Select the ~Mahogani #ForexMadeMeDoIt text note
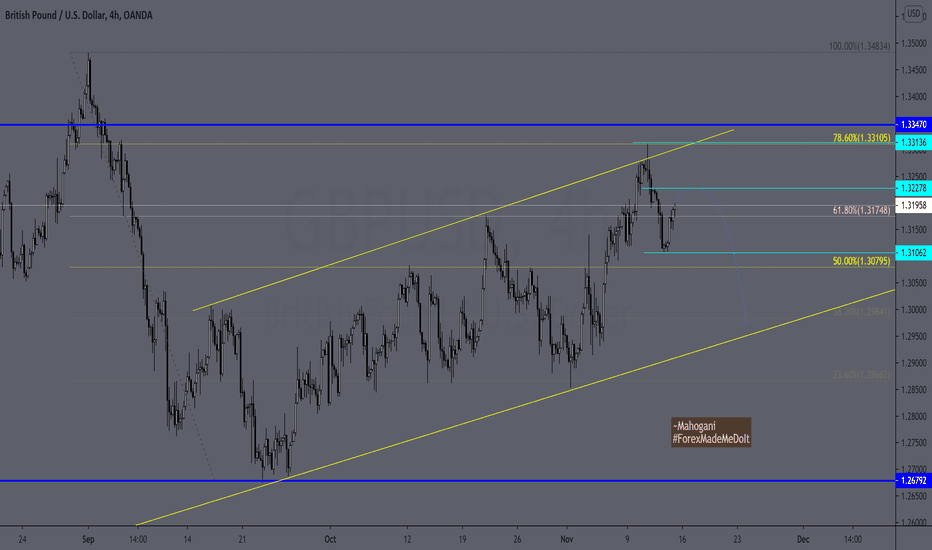The image size is (932, 550). click(x=711, y=432)
